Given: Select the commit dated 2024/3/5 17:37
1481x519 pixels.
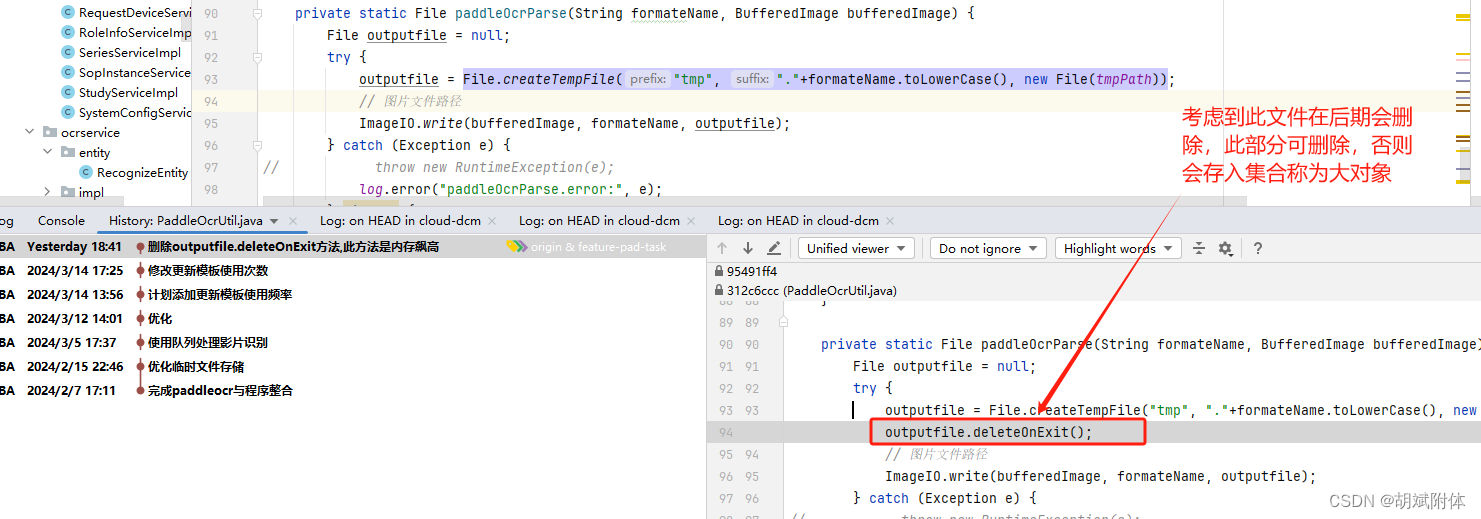Looking at the screenshot, I should [353, 342].
